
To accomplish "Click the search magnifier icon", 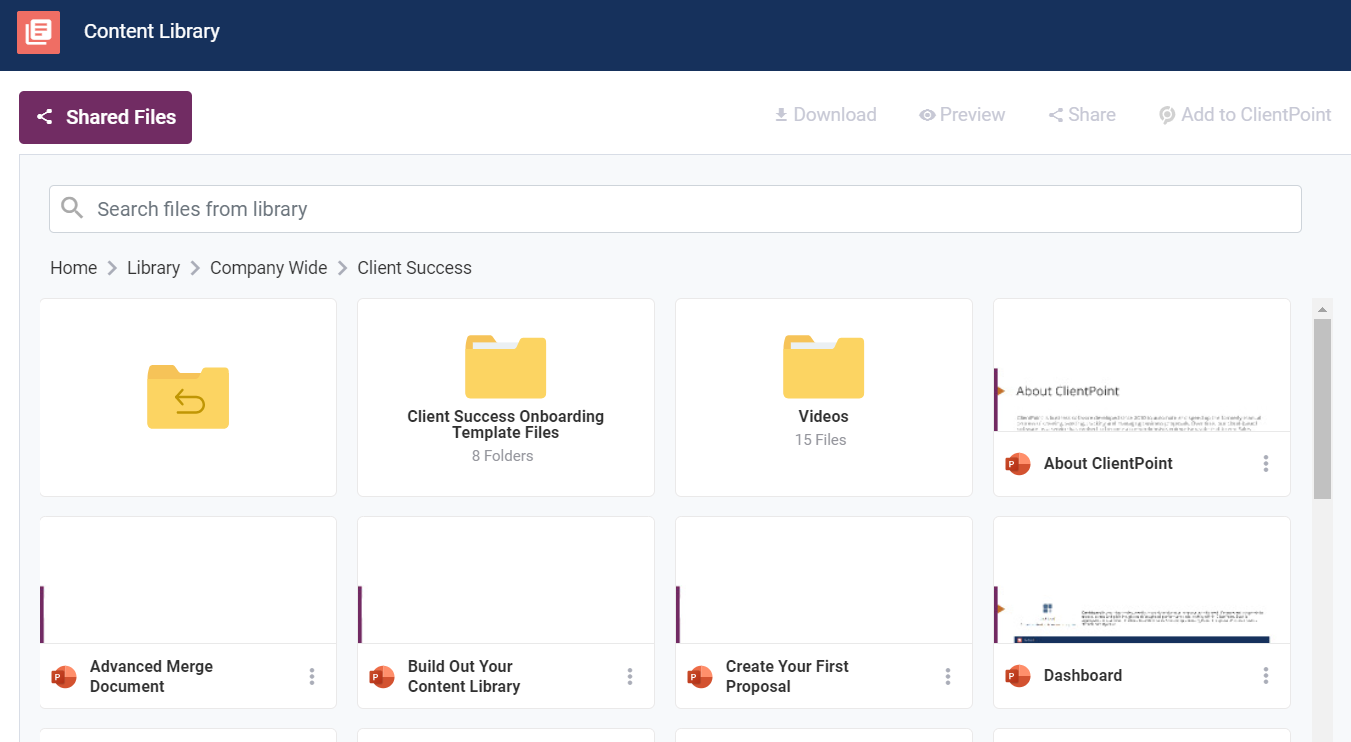I will (x=72, y=208).
